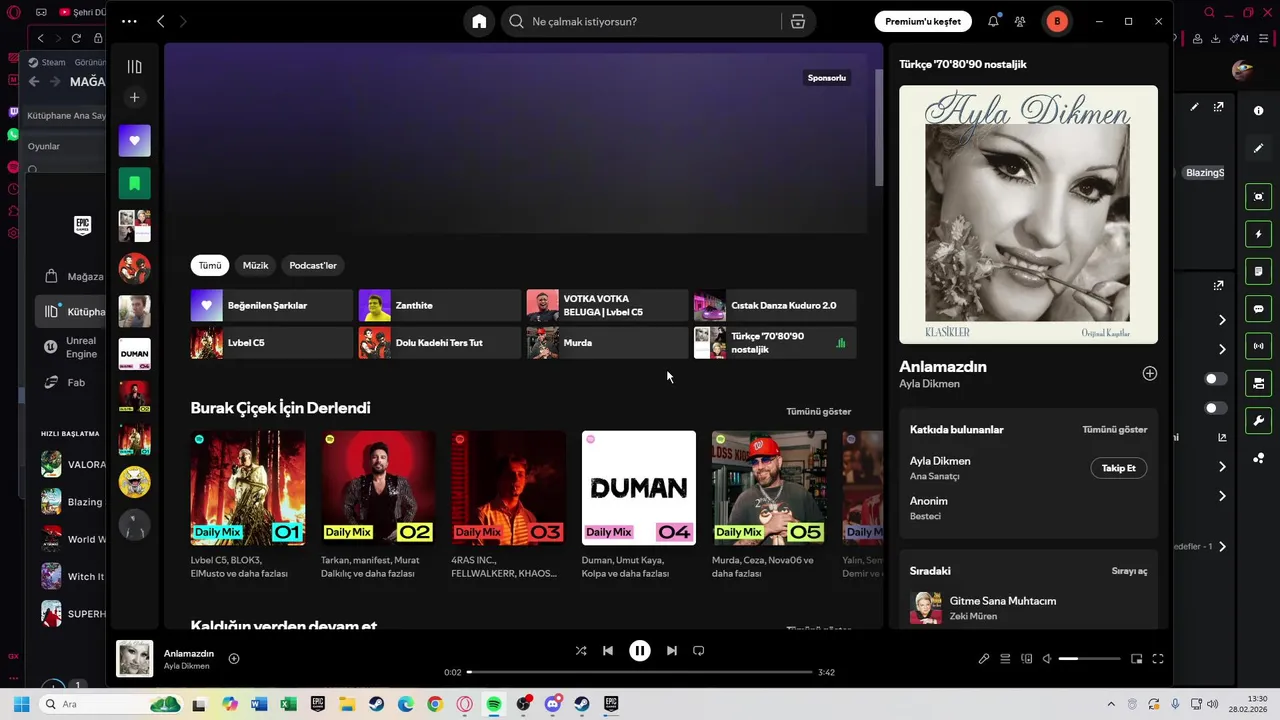Adjust the volume slider

pos(1089,659)
